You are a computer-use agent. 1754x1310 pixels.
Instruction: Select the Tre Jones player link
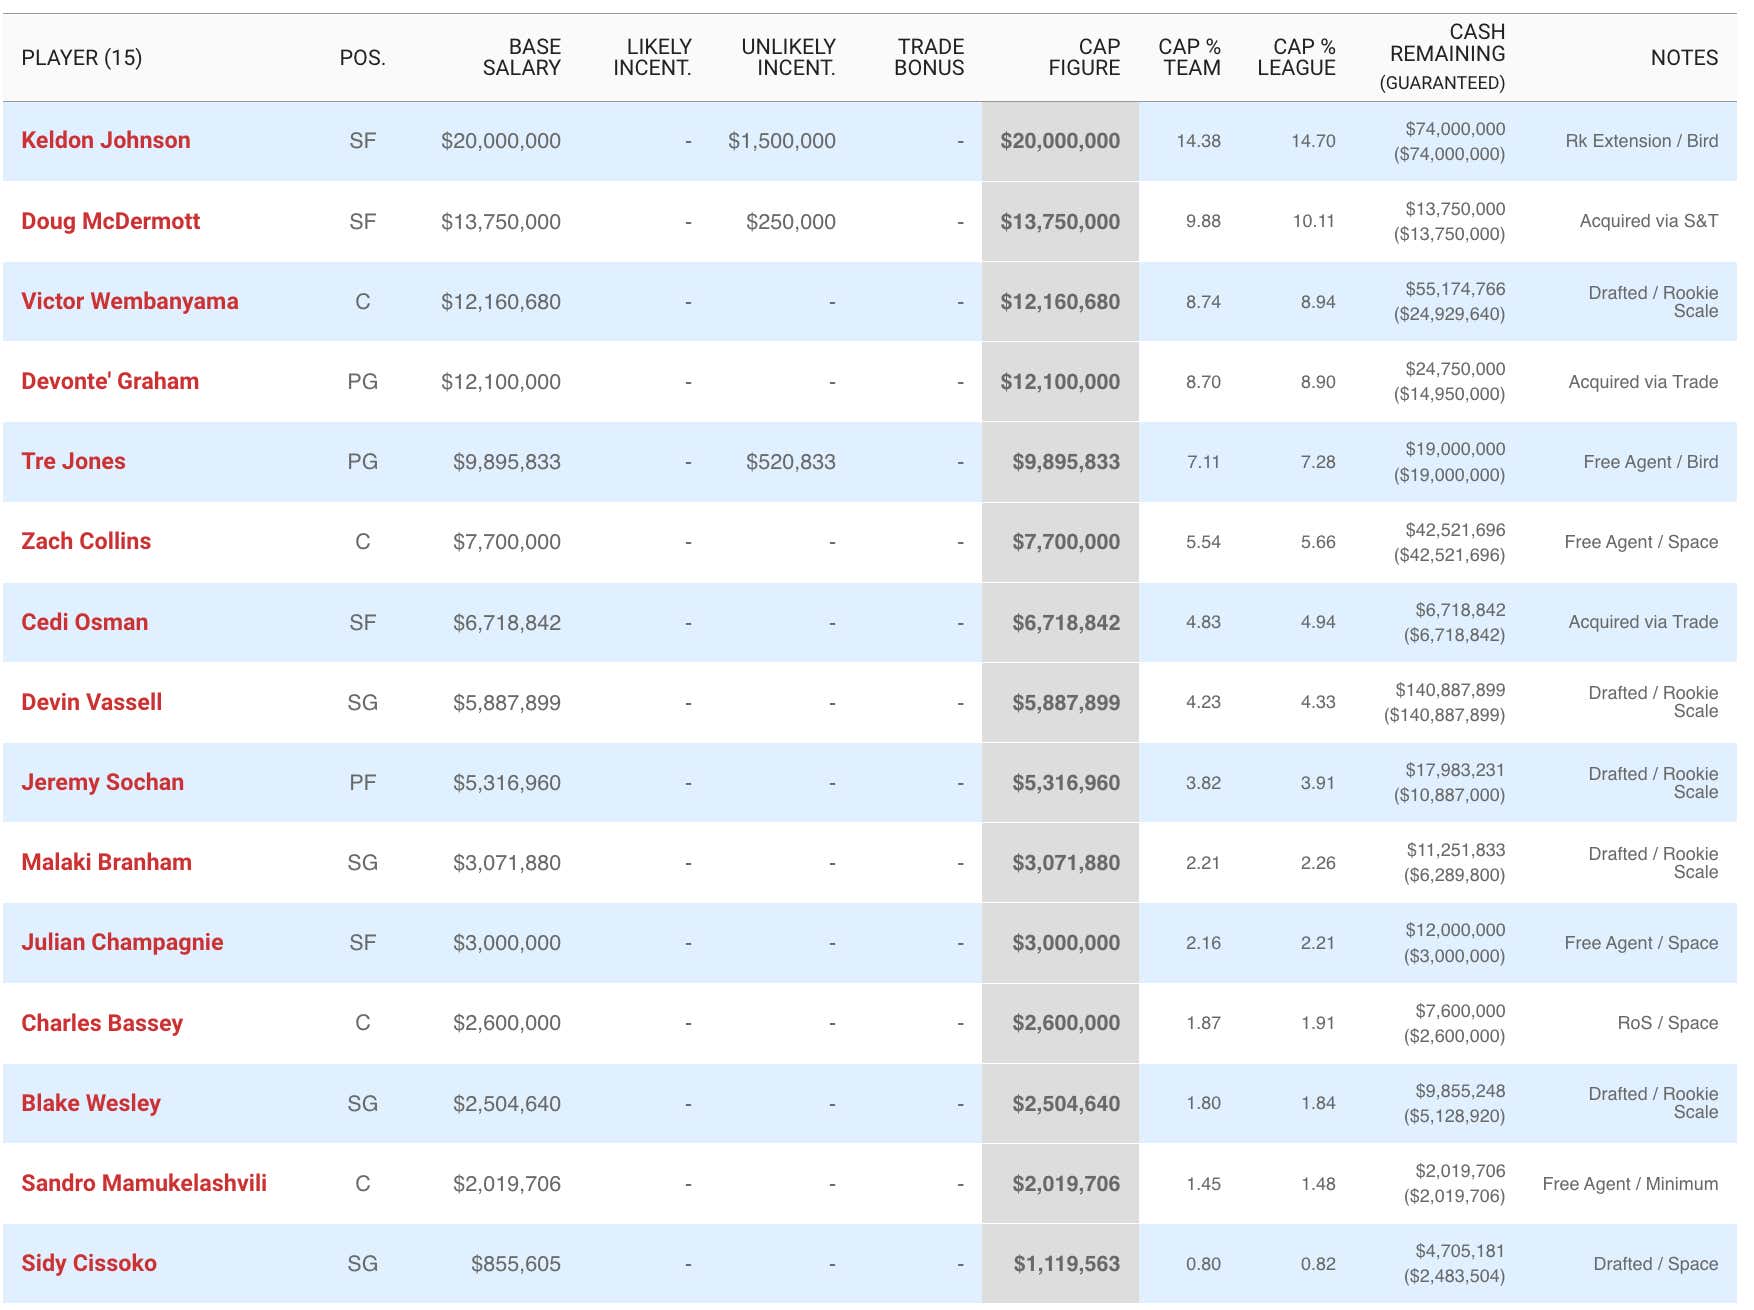click(74, 461)
